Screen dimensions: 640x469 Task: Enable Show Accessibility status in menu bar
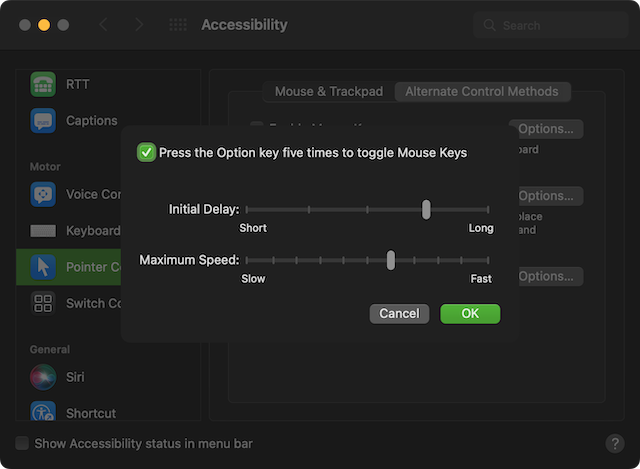pos(22,443)
